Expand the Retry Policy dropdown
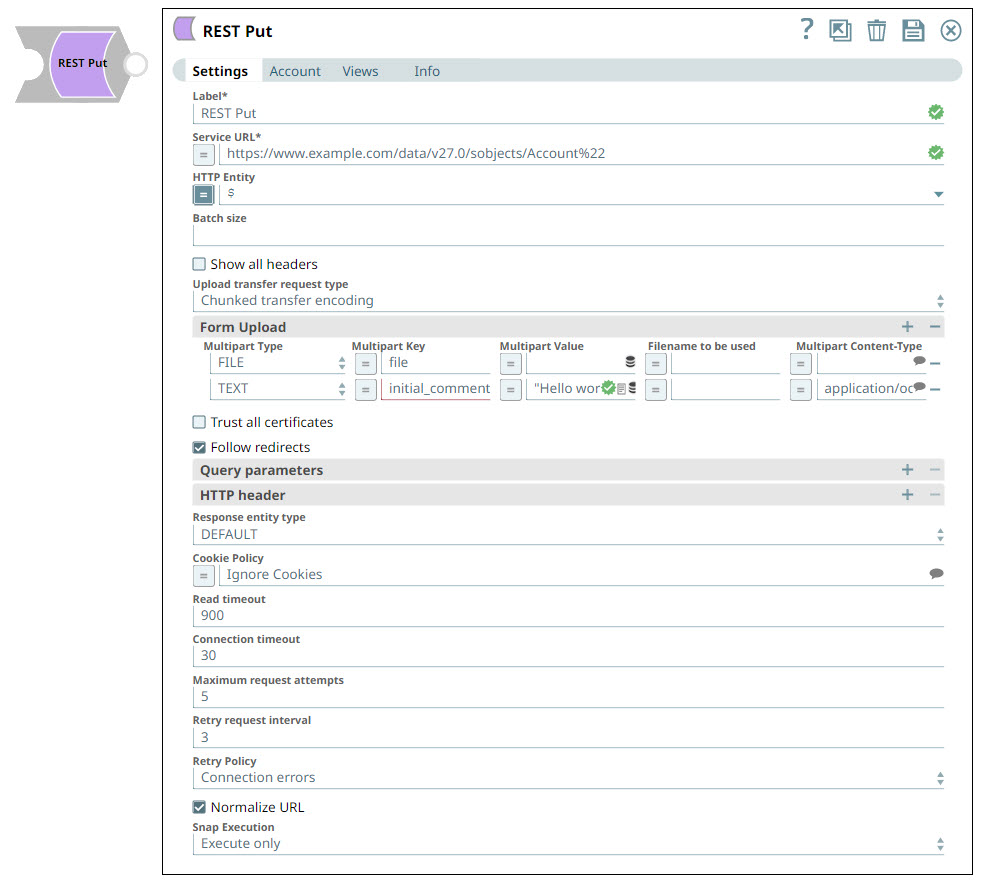Screen dimensions: 985x883 pos(567,777)
